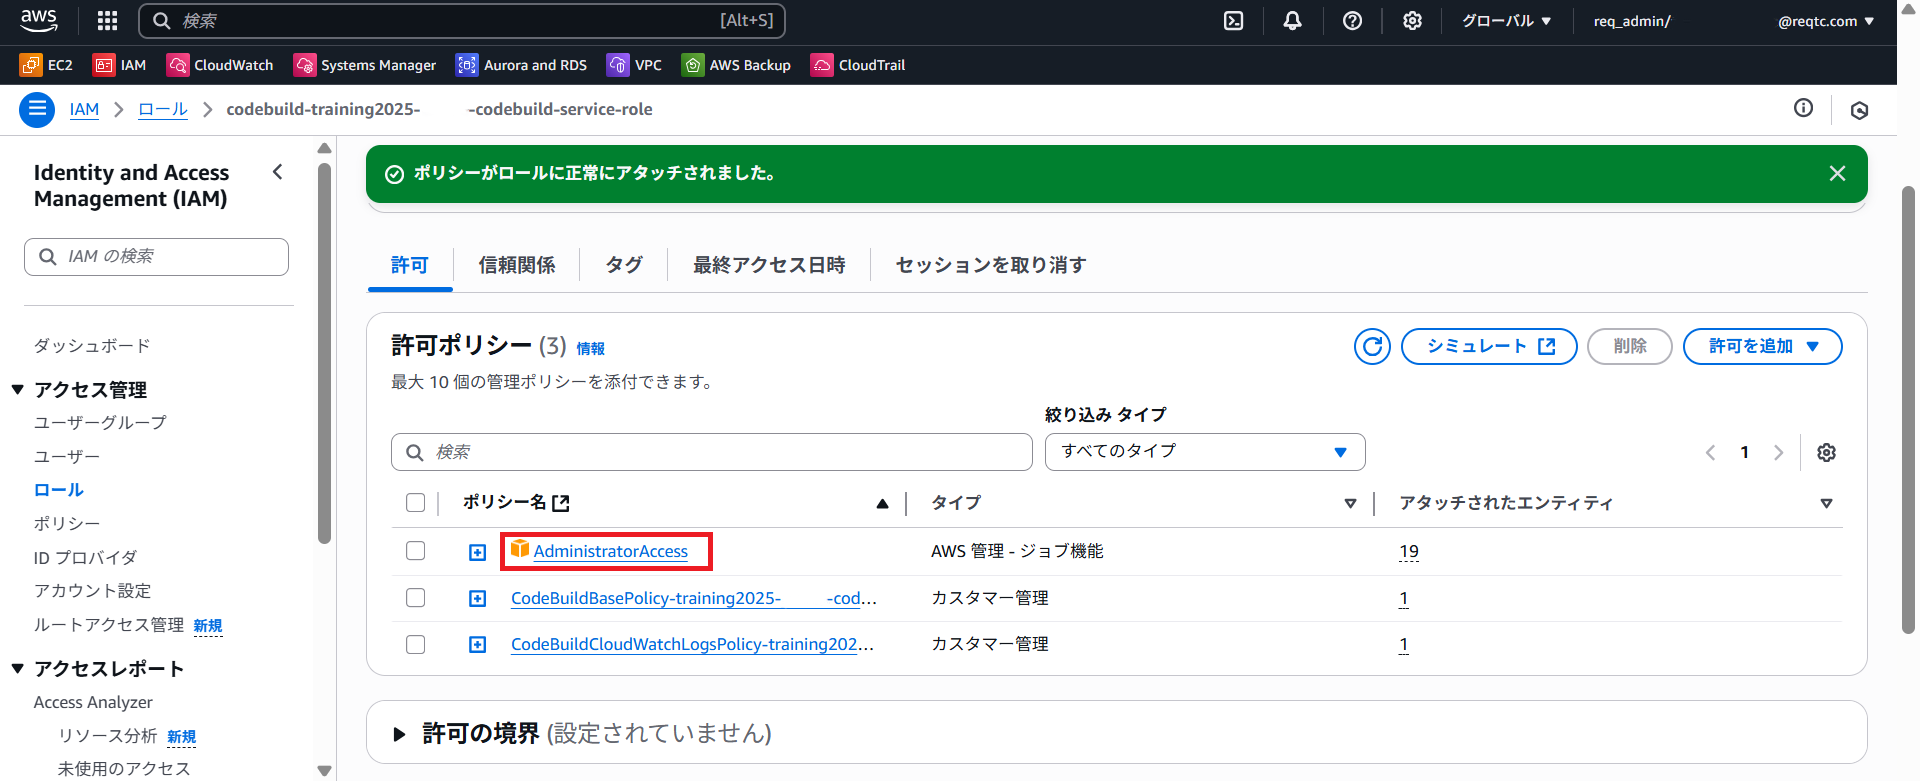Click the 削除 button
The width and height of the screenshot is (1920, 781).
pos(1630,346)
